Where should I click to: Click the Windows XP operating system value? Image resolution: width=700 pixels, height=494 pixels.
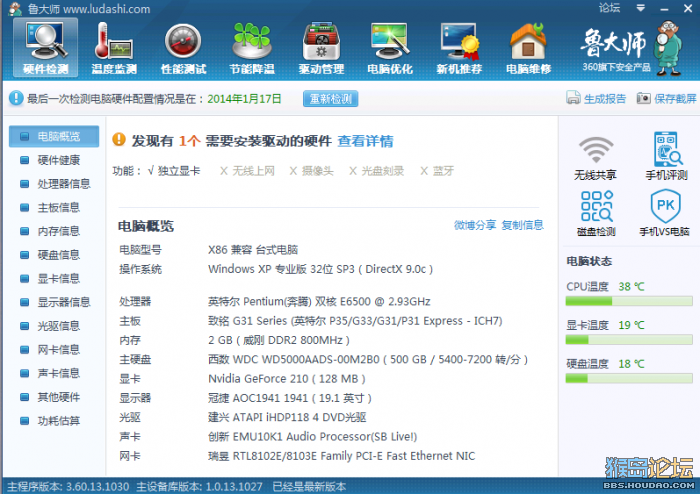(x=321, y=269)
